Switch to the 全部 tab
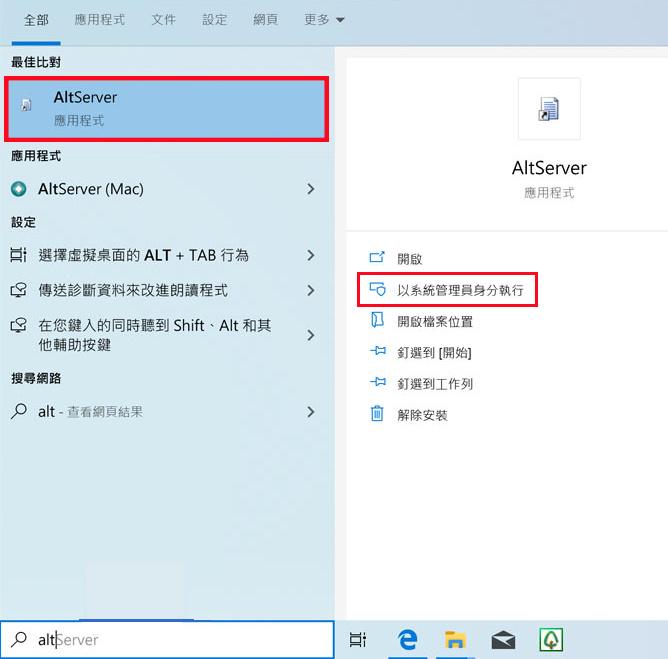The width and height of the screenshot is (668, 659). (x=36, y=20)
